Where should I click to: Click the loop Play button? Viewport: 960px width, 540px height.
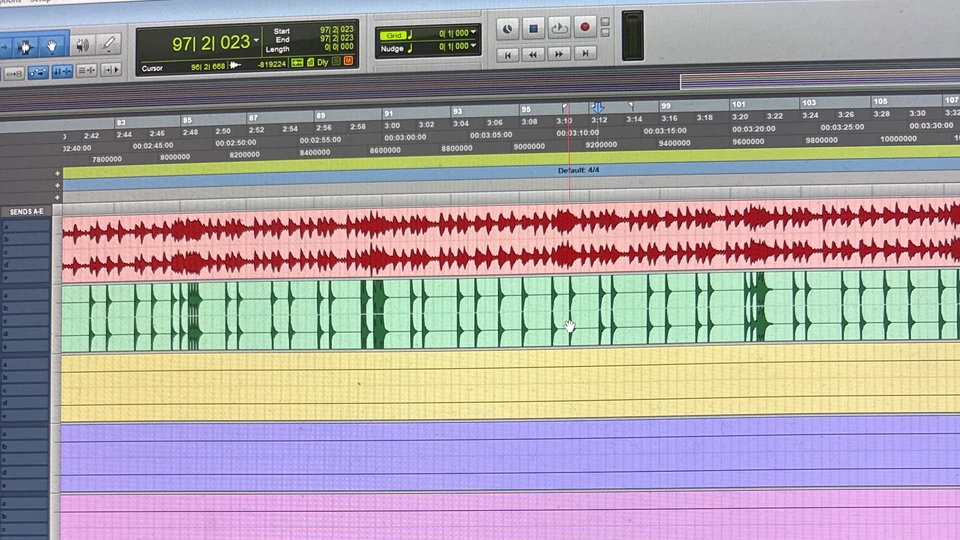point(560,28)
